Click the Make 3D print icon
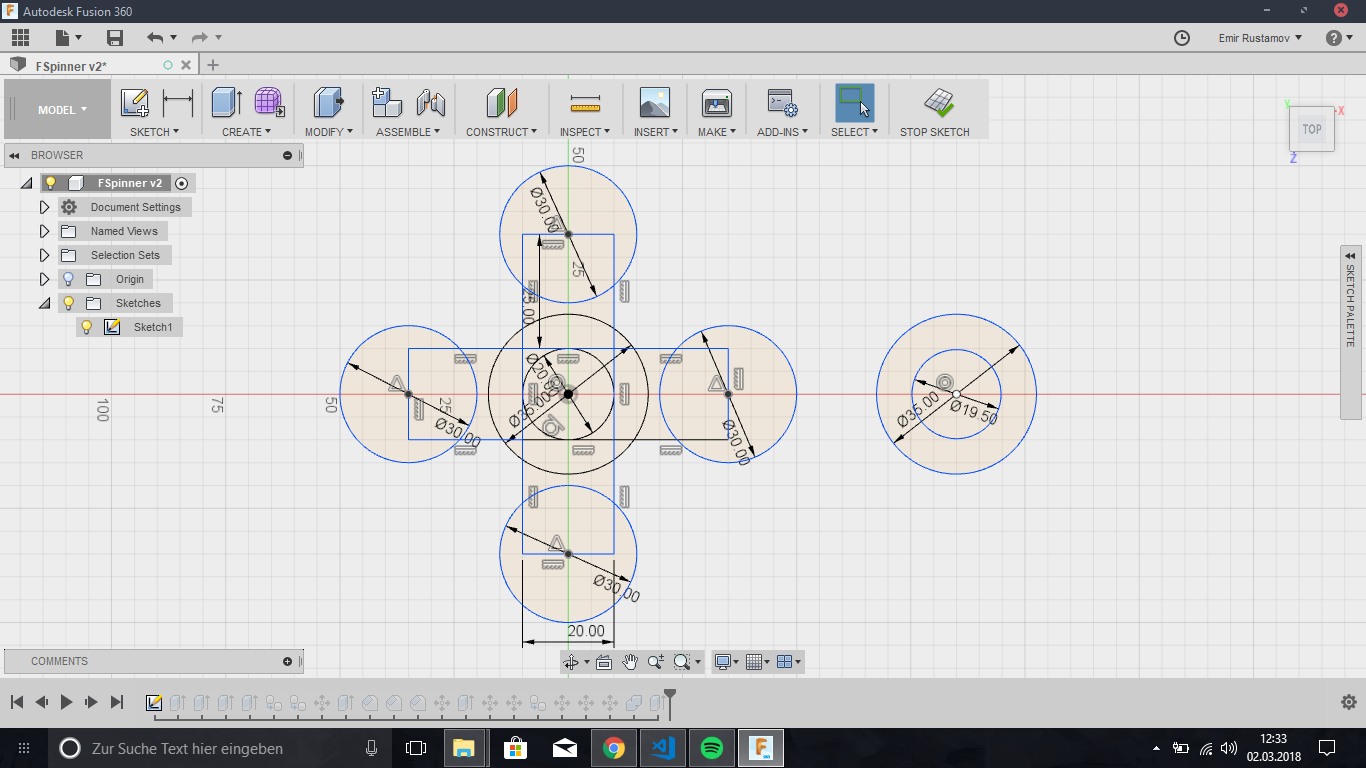 point(717,103)
